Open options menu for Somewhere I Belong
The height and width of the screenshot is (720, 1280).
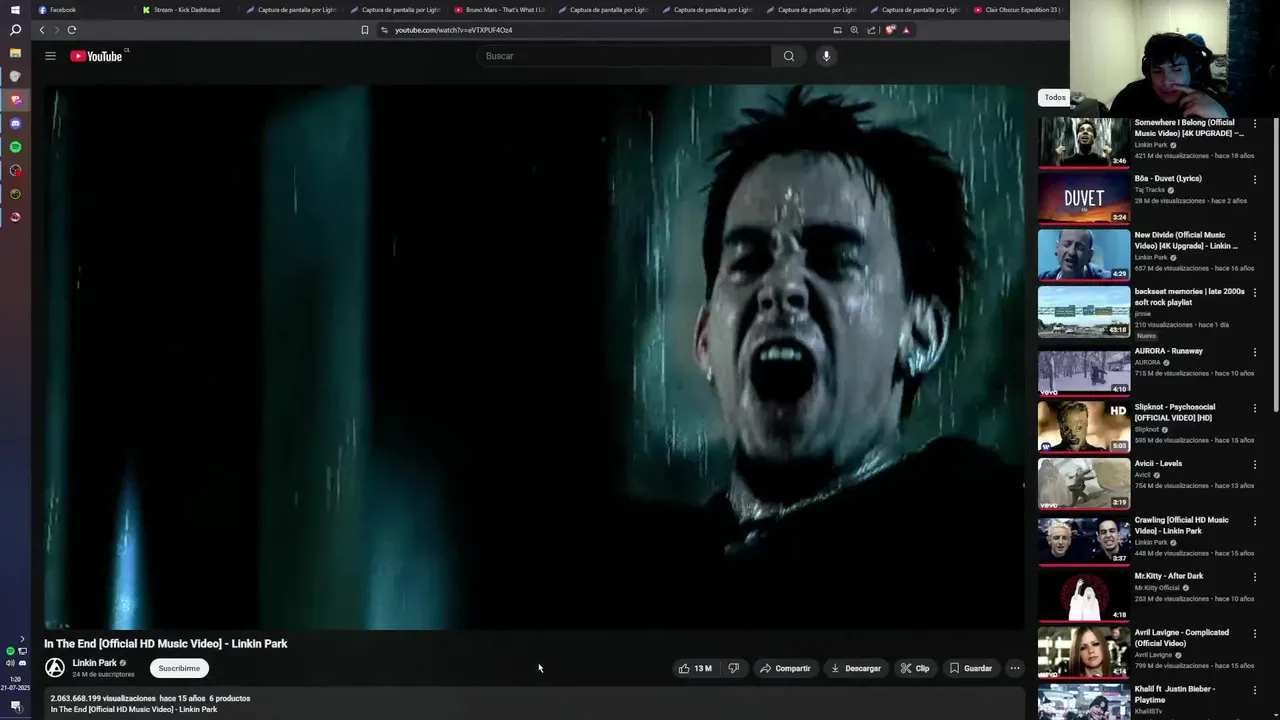point(1255,124)
